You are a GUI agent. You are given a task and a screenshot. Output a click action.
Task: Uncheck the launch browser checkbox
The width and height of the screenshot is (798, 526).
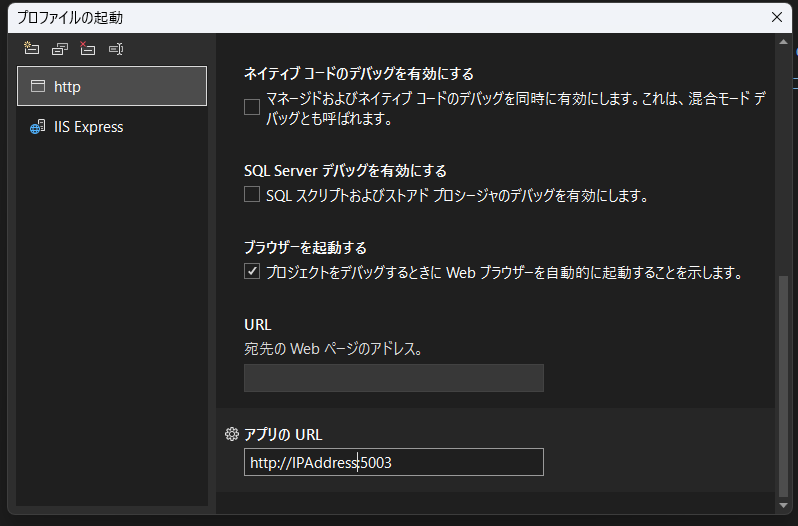tap(252, 271)
